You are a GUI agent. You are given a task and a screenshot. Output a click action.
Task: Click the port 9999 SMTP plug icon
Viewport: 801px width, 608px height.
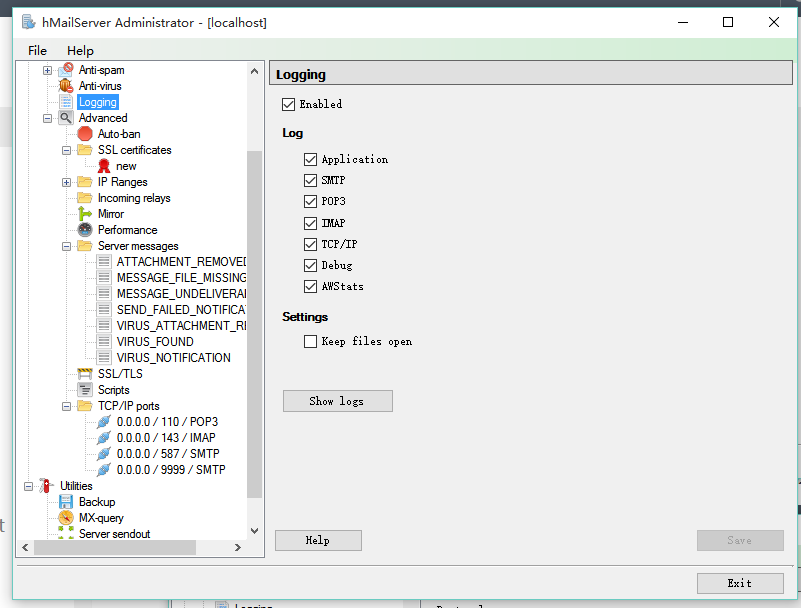(x=104, y=470)
